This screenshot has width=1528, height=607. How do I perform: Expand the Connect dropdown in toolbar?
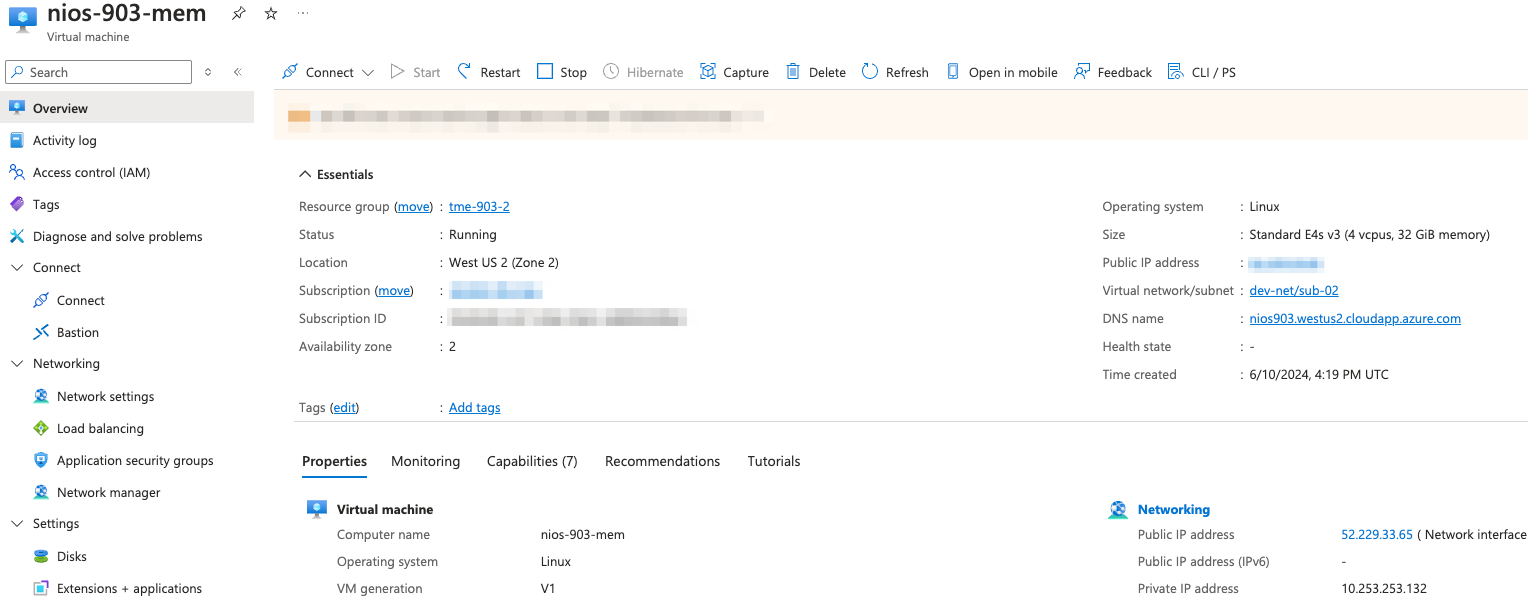click(368, 73)
